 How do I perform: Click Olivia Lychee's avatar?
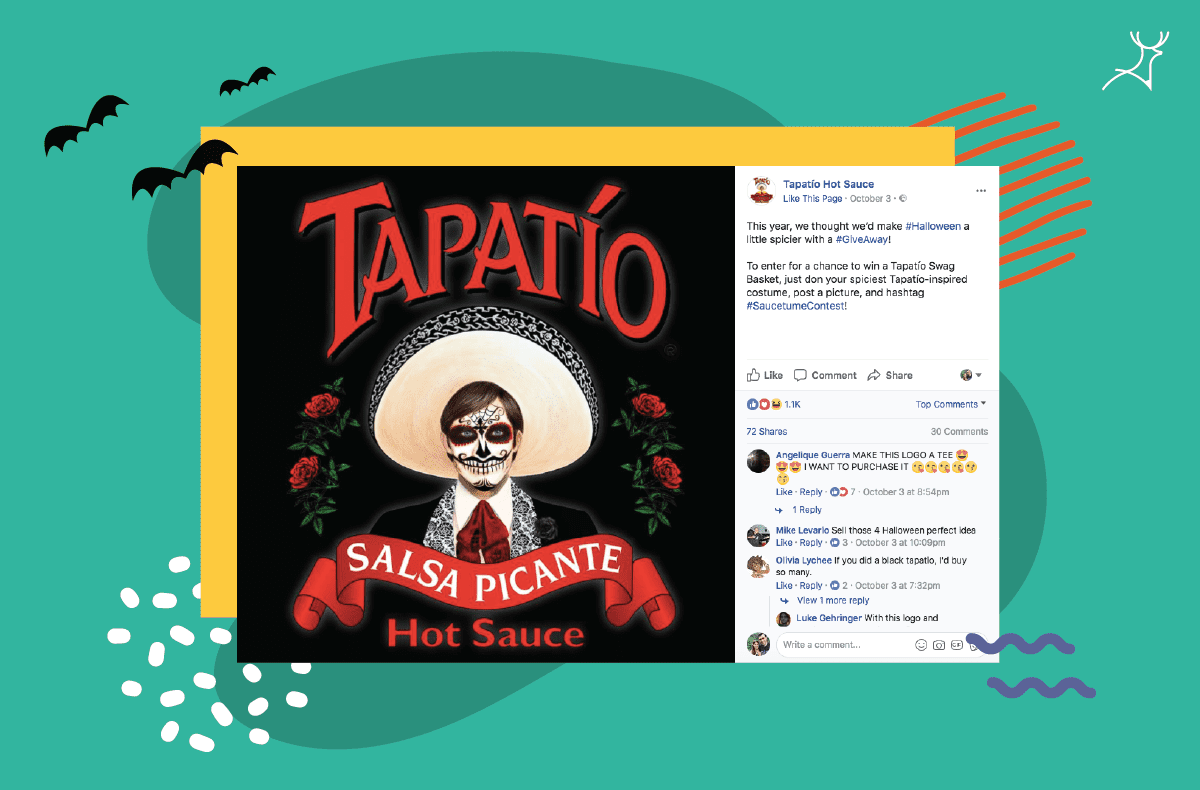tap(759, 567)
